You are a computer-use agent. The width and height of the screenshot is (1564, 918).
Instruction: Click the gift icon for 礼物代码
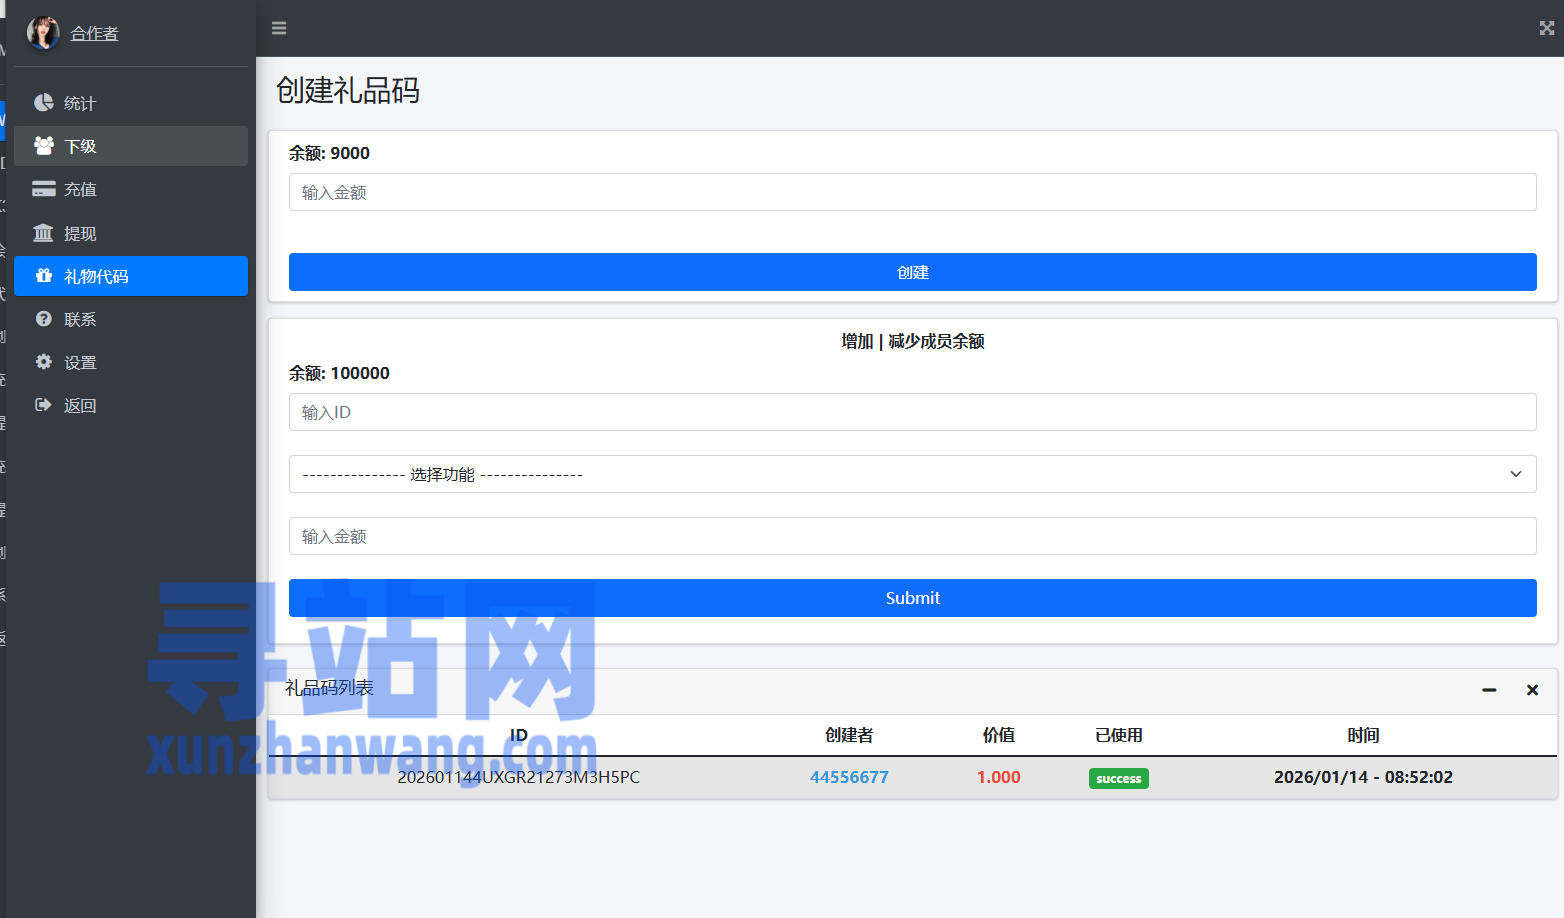coord(43,276)
